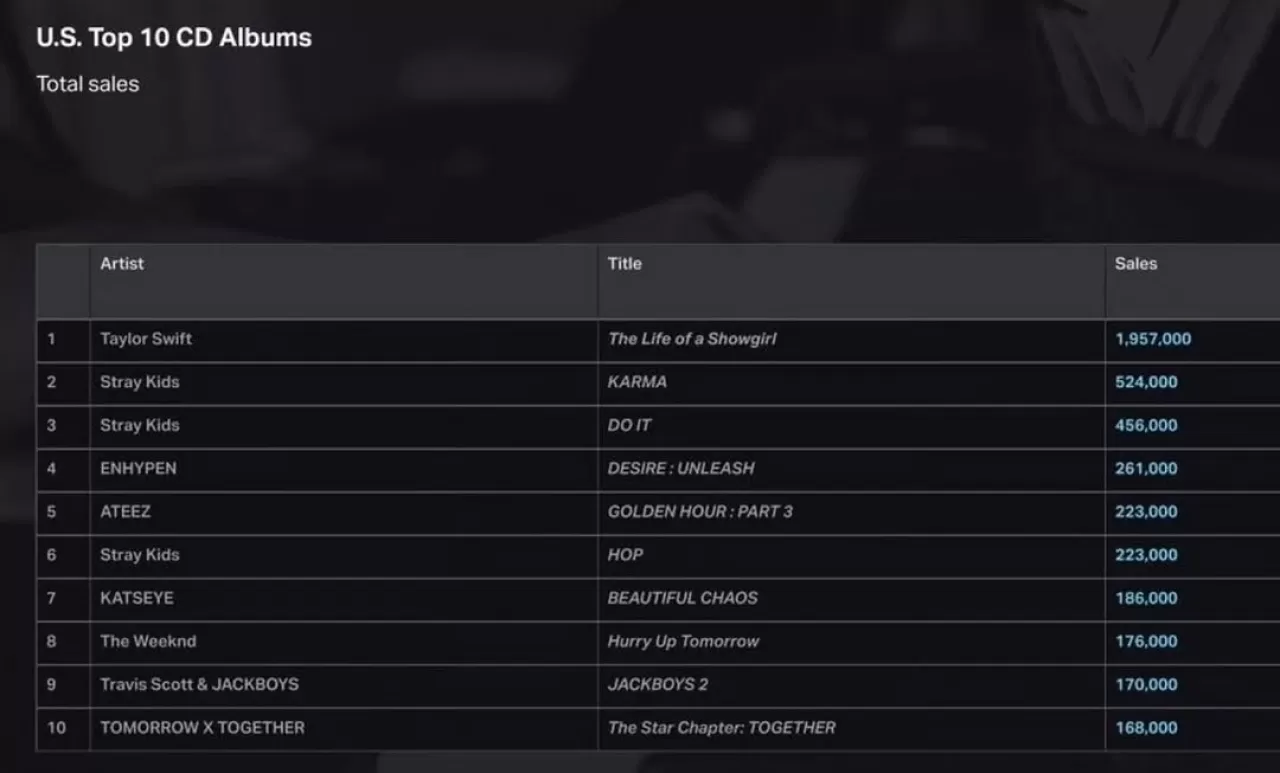Click the HOP album title
This screenshot has height=773, width=1280.
tap(625, 555)
